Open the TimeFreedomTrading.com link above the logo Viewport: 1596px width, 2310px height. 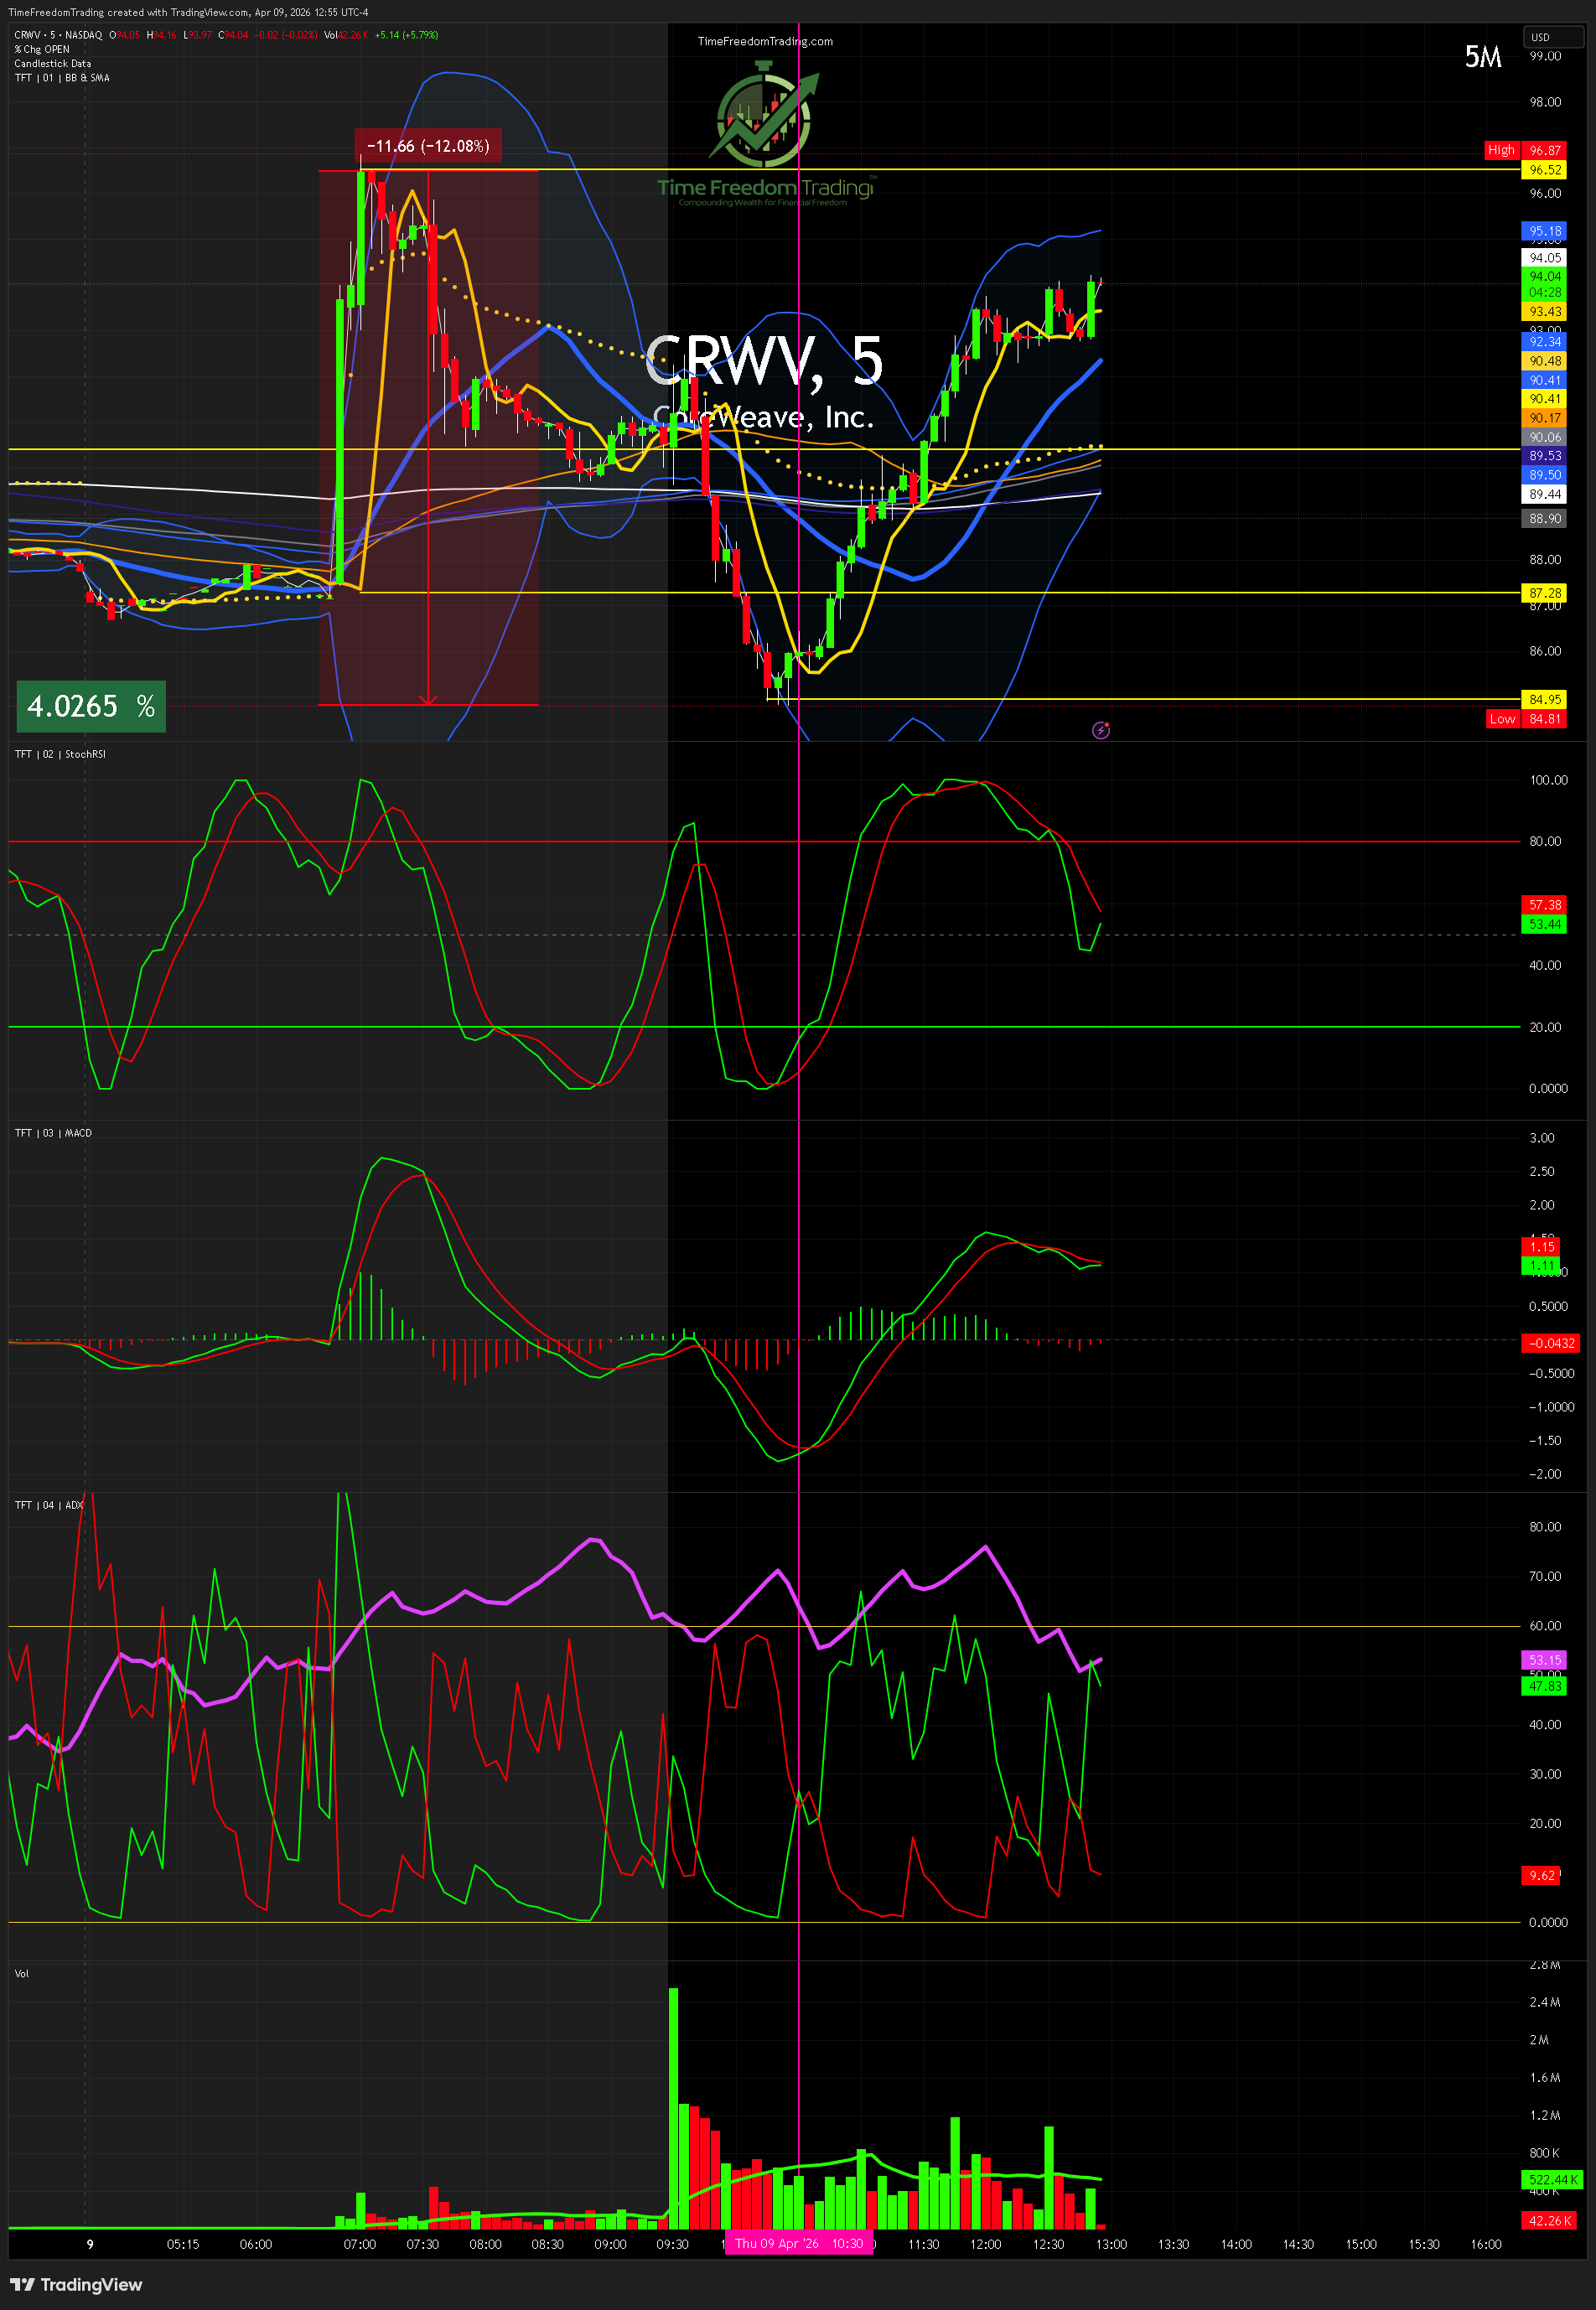click(x=765, y=41)
